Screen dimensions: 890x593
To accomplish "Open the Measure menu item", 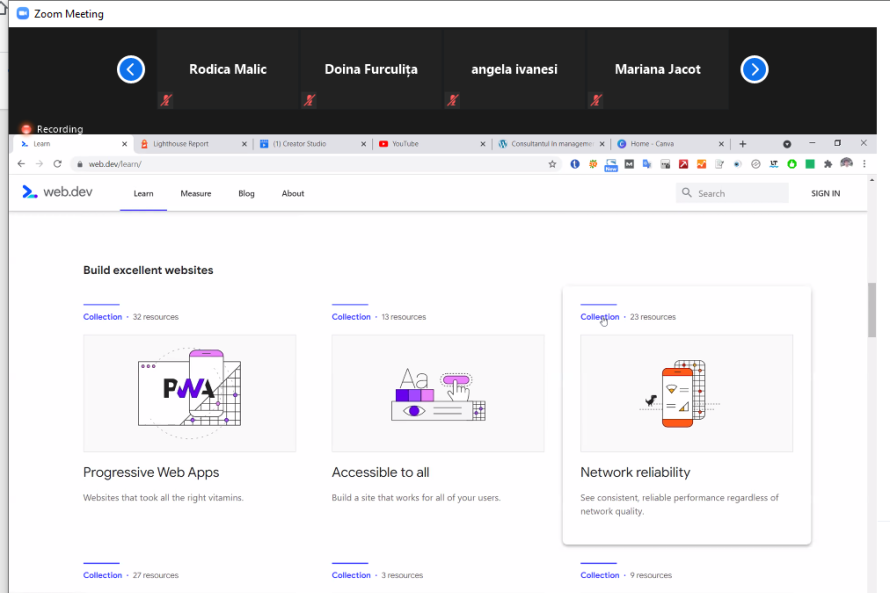I will point(196,193).
